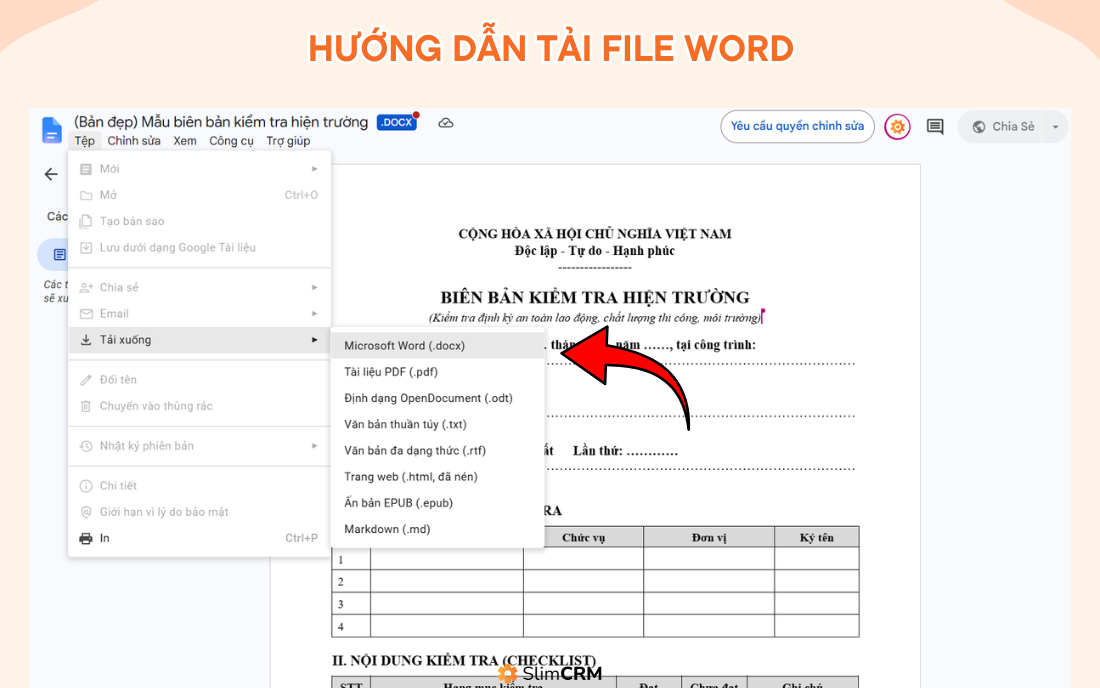This screenshot has height=688, width=1100.
Task: Click the printer icon beside In
Action: click(86, 539)
